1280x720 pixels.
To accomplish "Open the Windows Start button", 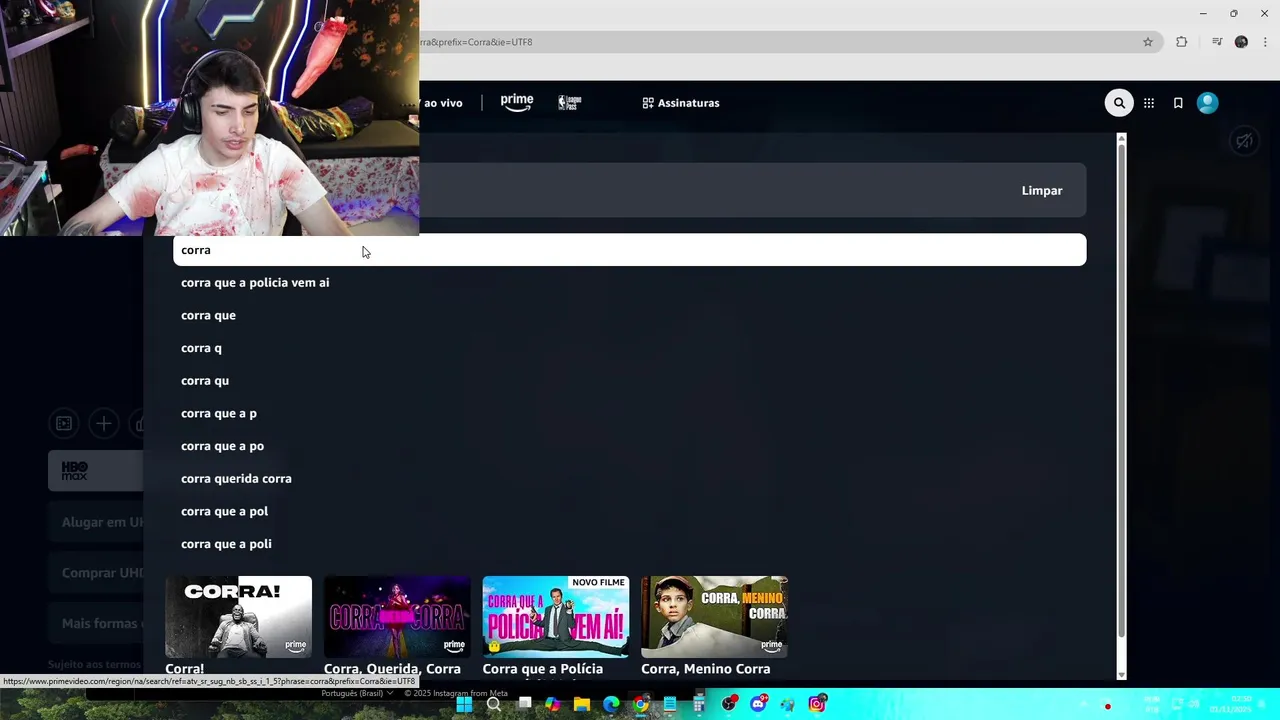I will coord(464,704).
